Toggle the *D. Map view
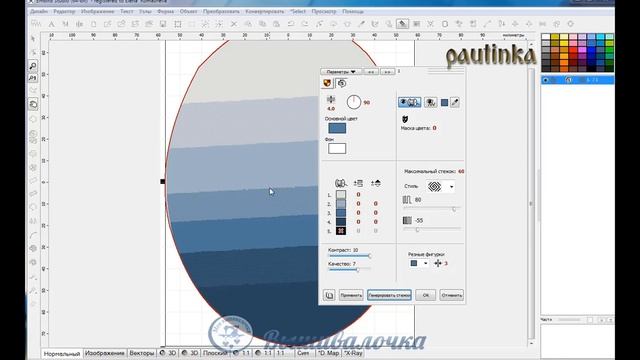 [x=329, y=353]
